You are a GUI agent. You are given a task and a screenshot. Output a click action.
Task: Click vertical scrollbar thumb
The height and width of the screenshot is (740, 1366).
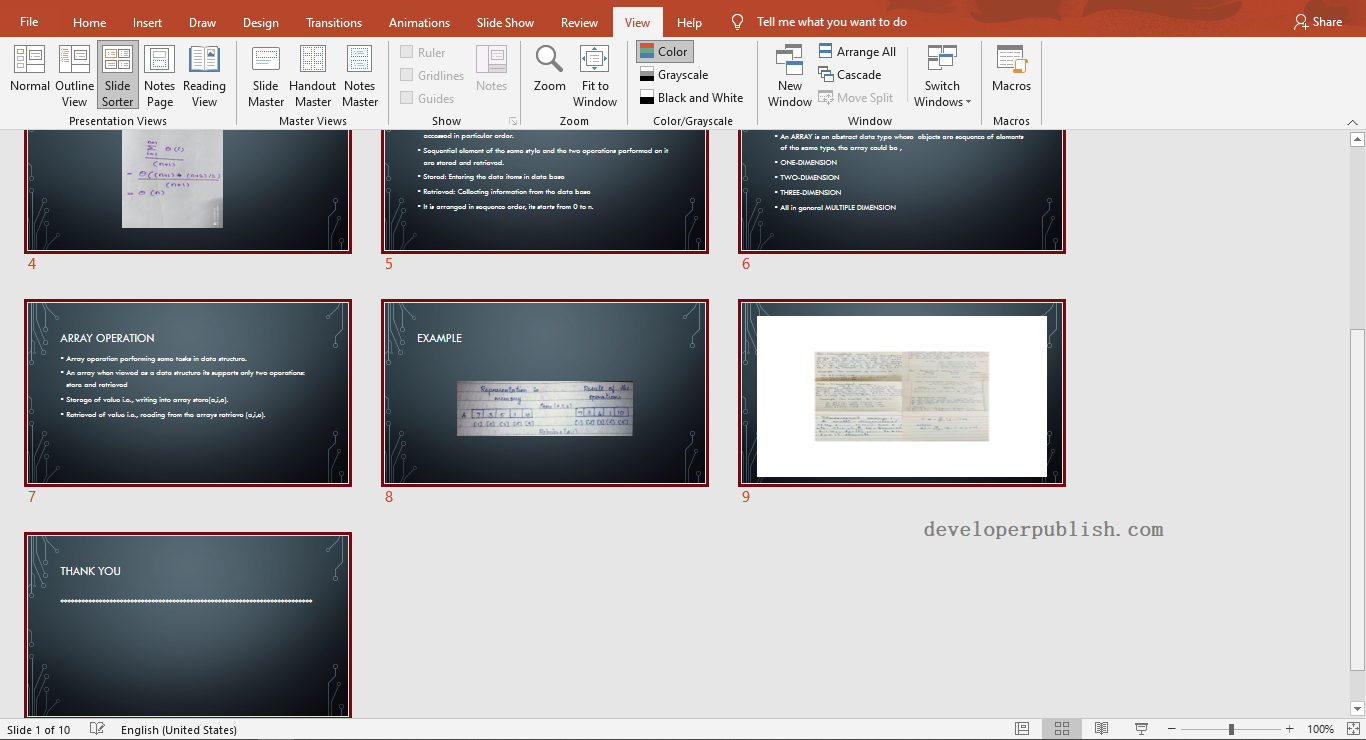[1356, 499]
